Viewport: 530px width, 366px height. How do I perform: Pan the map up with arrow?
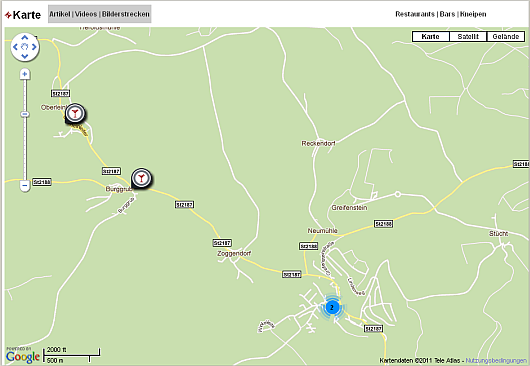pyautogui.click(x=25, y=38)
